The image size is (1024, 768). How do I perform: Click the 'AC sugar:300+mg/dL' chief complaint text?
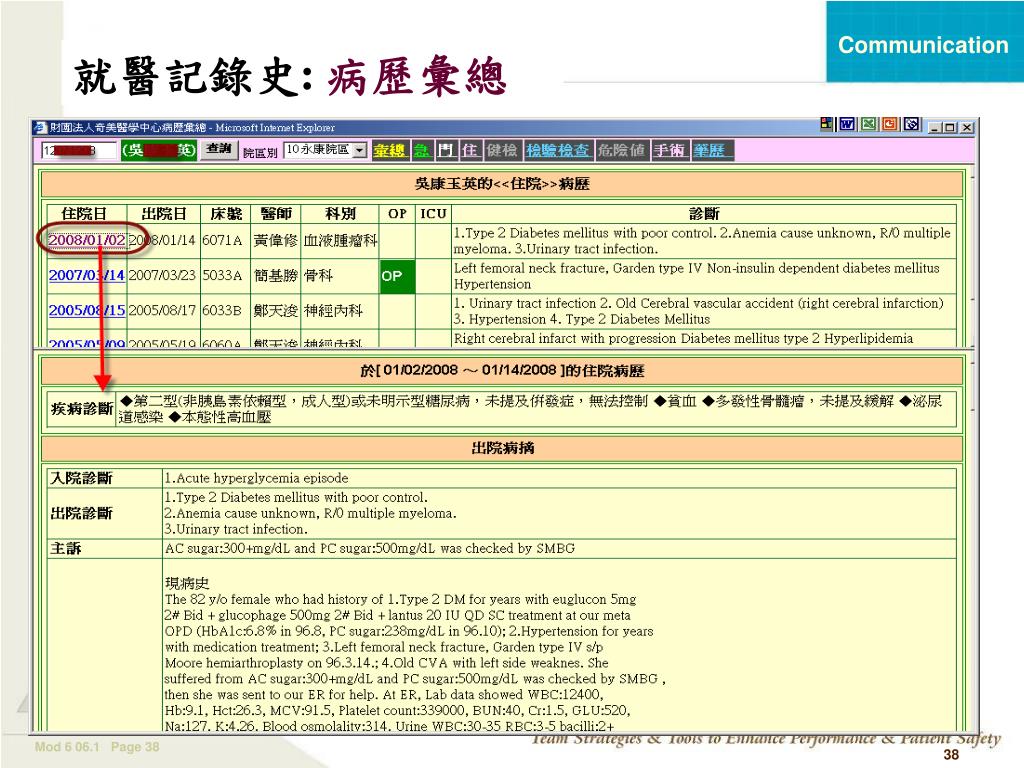click(370, 549)
